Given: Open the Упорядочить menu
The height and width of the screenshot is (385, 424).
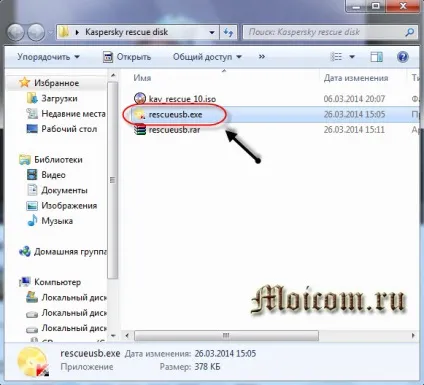Looking at the screenshot, I should pos(48,57).
